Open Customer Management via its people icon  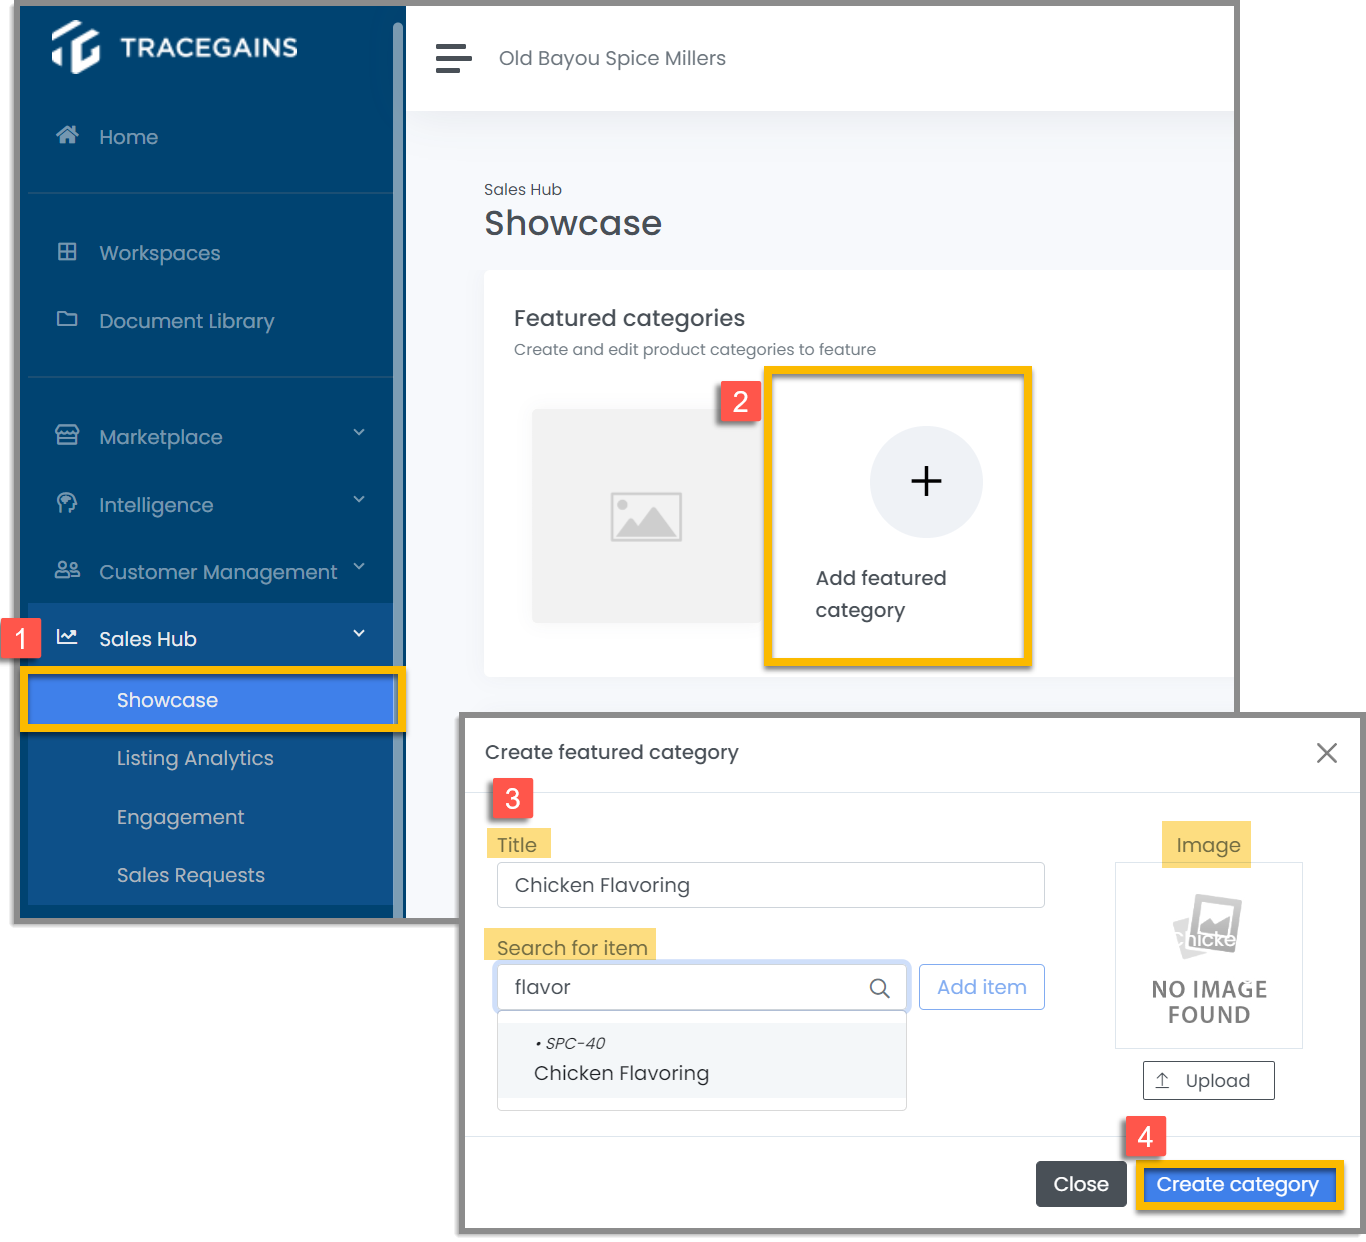click(67, 570)
